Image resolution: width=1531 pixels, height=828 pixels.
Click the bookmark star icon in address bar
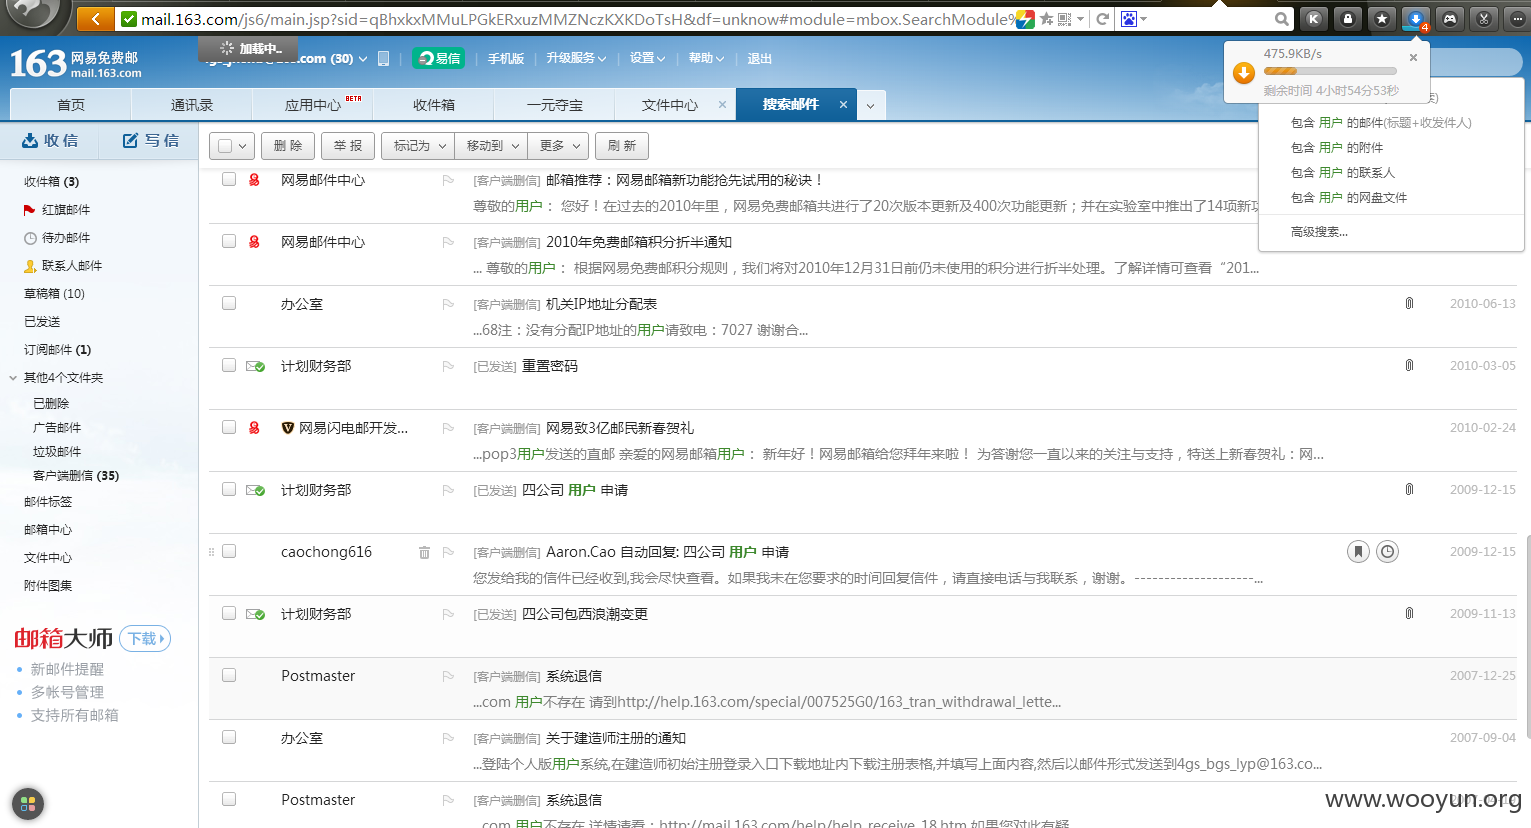1046,19
